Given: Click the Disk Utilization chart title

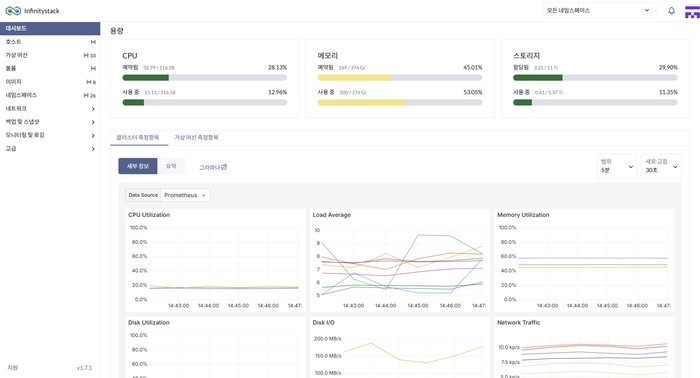Looking at the screenshot, I should tap(149, 322).
